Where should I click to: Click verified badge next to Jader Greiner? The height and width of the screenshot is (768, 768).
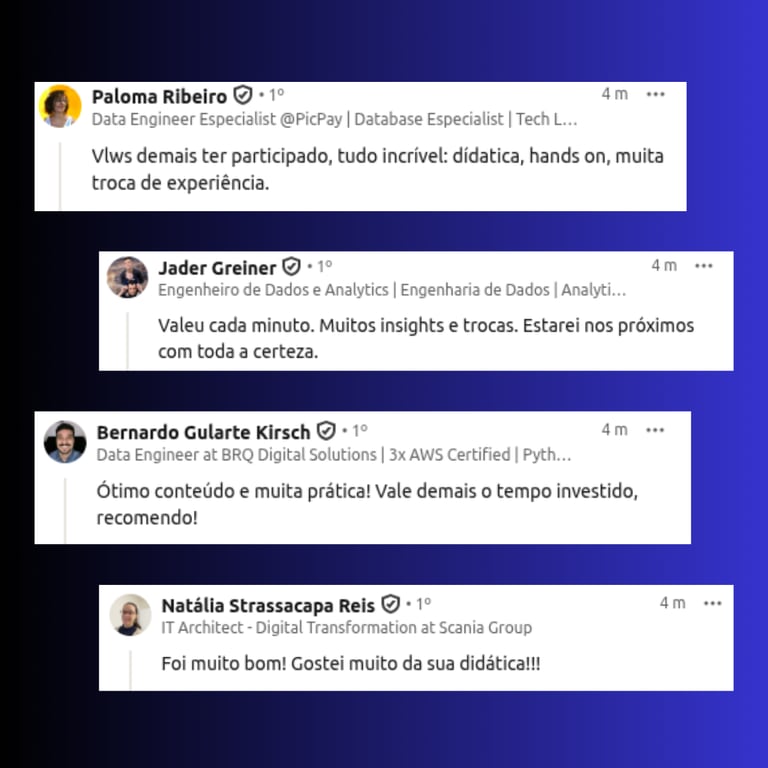[x=291, y=267]
